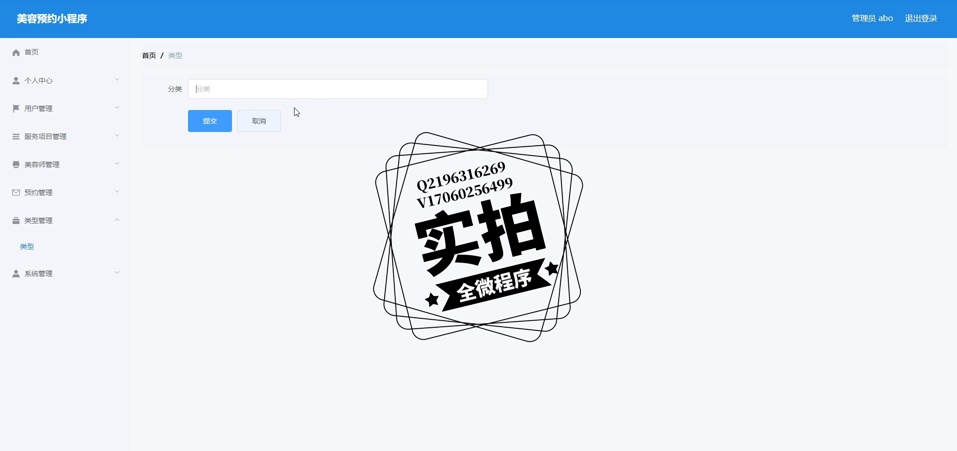Viewport: 957px width, 451px height.
Task: Expand the 用户管理 chevron arrow
Action: coord(117,108)
